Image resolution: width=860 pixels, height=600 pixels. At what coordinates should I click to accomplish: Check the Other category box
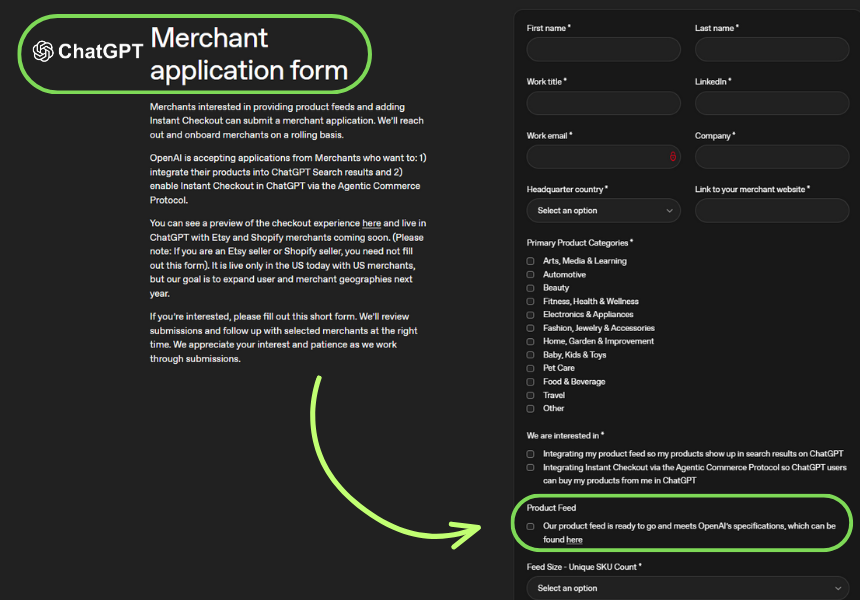[x=530, y=409]
